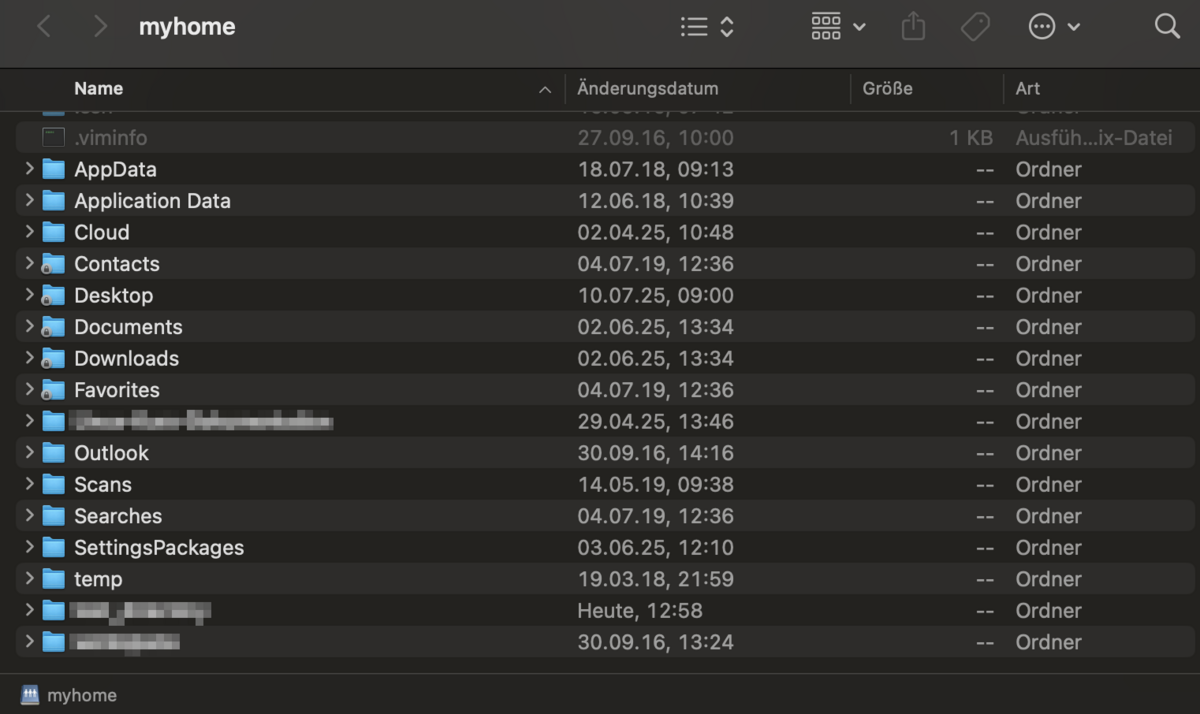Select the Documents folder icon
Screen dimensions: 1200x714
coord(53,327)
